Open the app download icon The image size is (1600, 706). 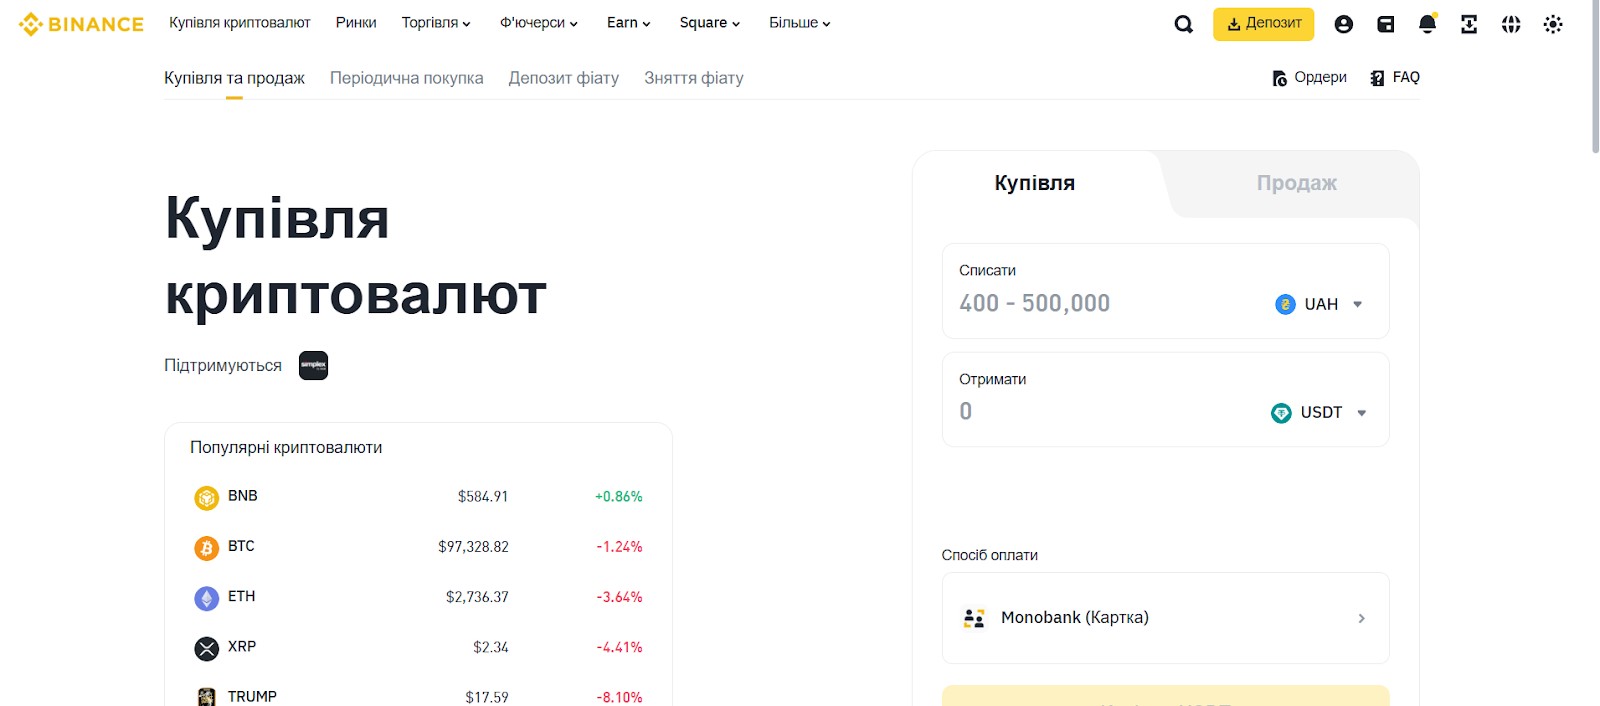click(x=1469, y=24)
